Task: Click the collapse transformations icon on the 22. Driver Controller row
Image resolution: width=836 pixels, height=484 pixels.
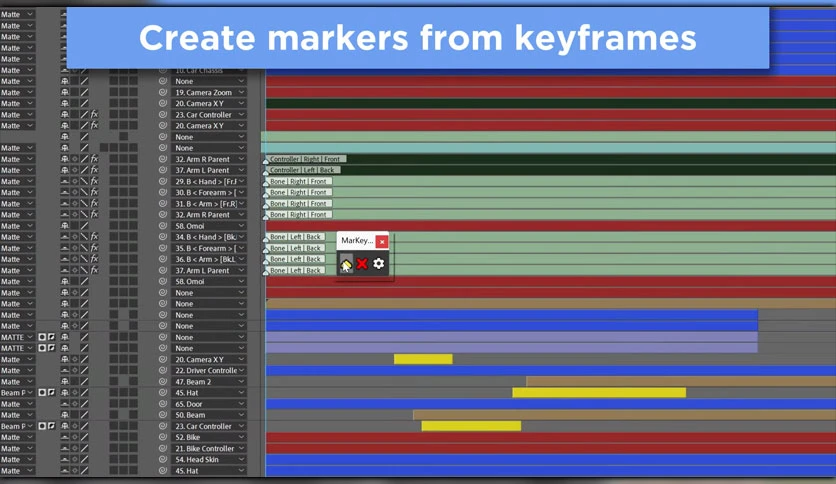Action: coord(75,370)
